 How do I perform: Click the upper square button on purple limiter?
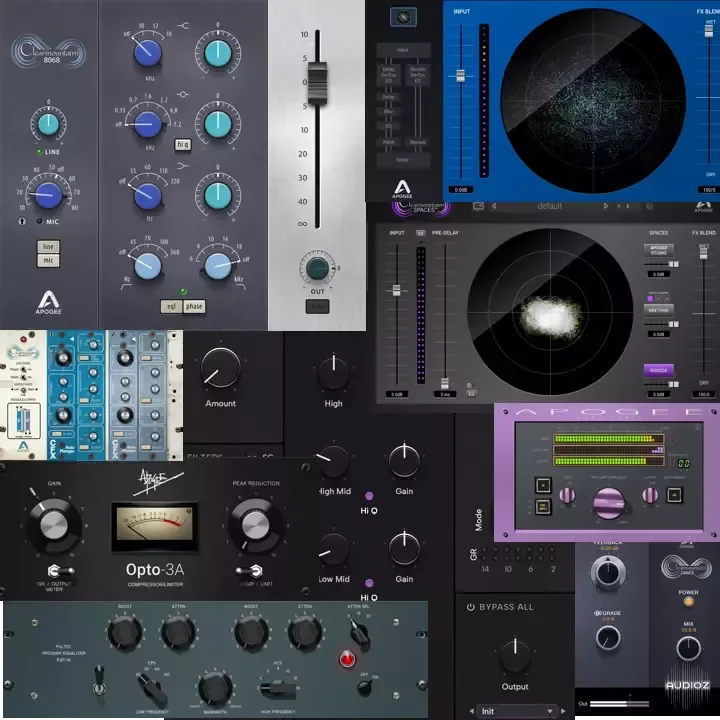coord(543,485)
